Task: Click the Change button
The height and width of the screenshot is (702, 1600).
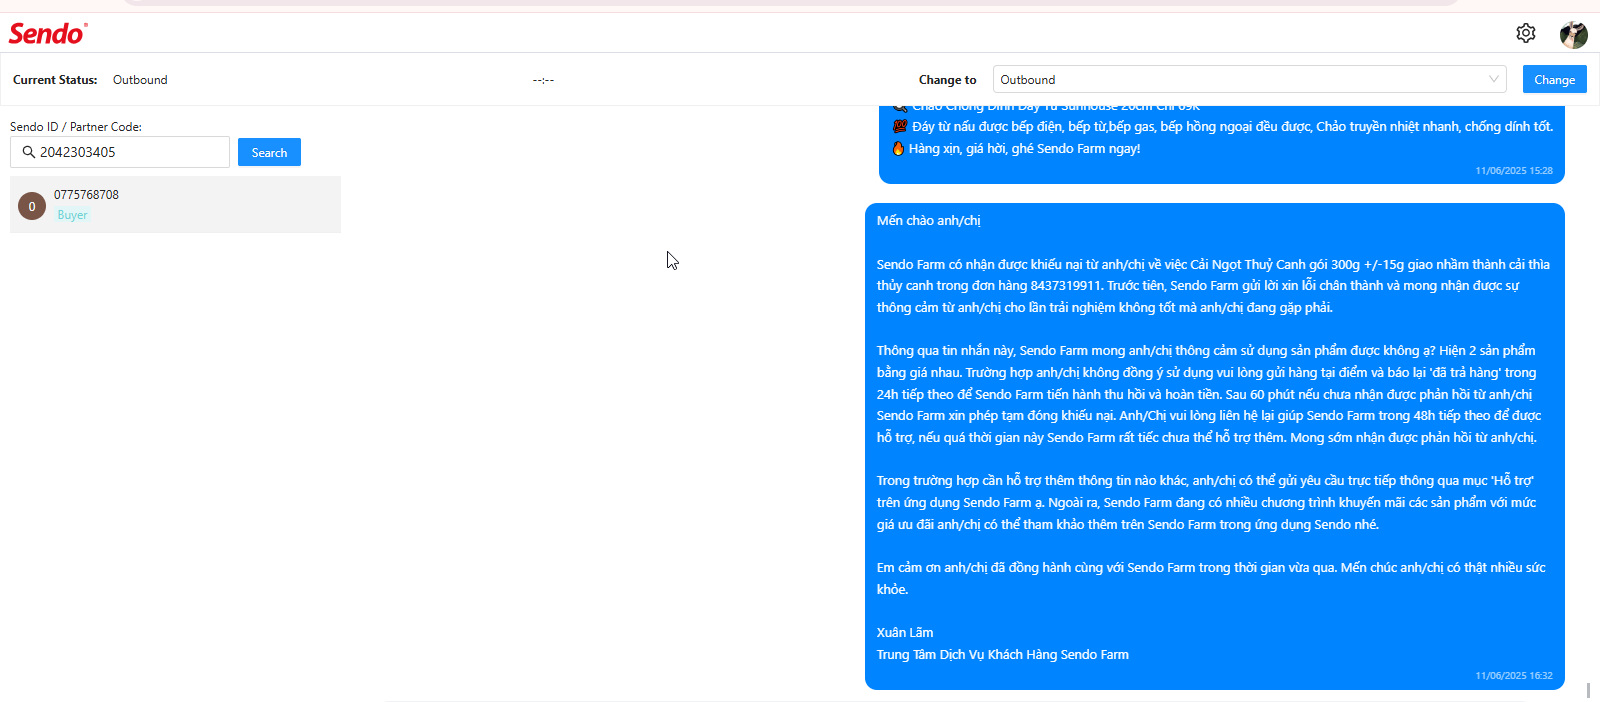Action: click(1554, 79)
